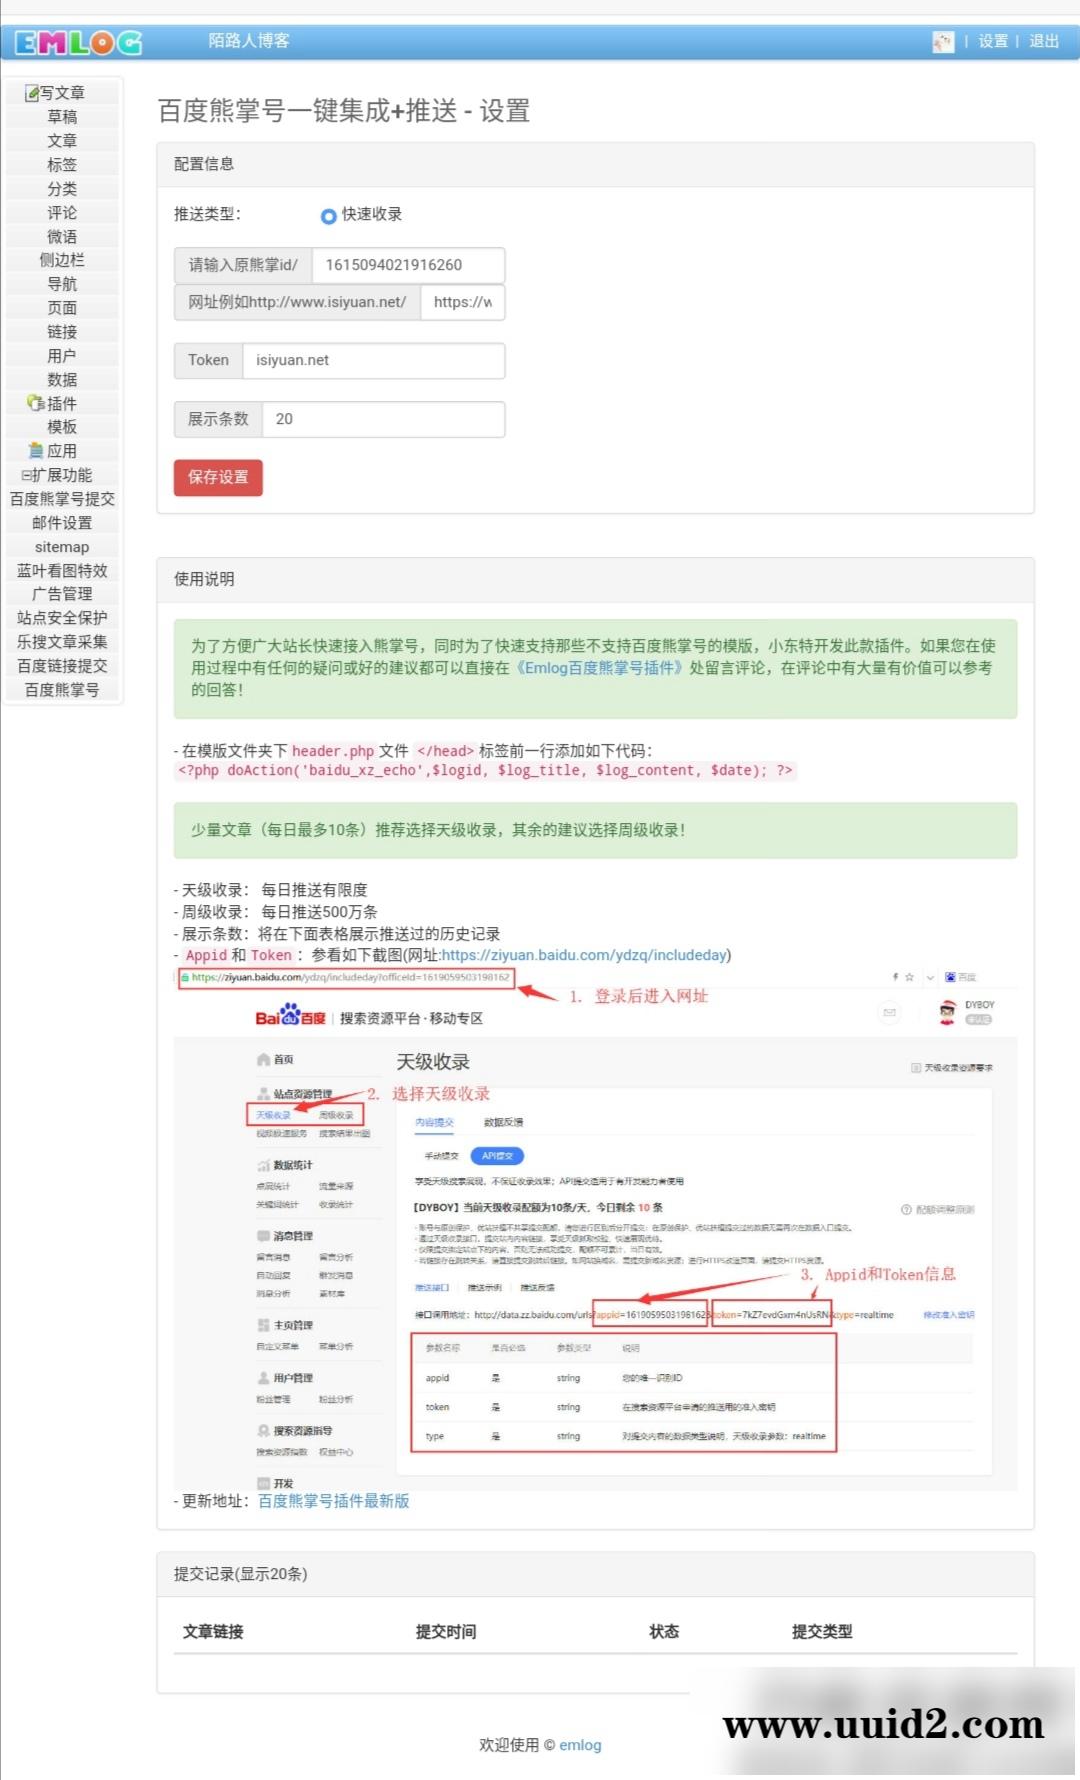Open 页面 in the sidebar
Viewport: 1080px width, 1780px height.
tap(62, 308)
